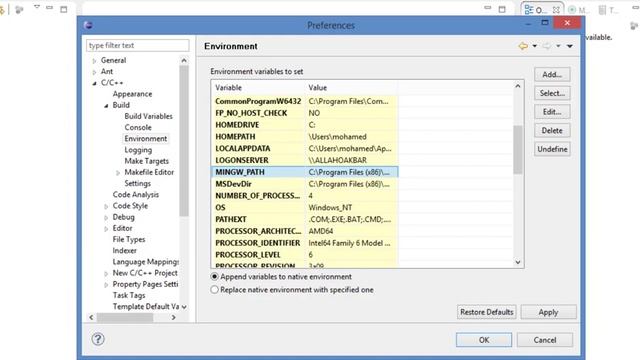Select Task Tags in the tree
Image resolution: width=640 pixels, height=360 pixels.
(129, 296)
